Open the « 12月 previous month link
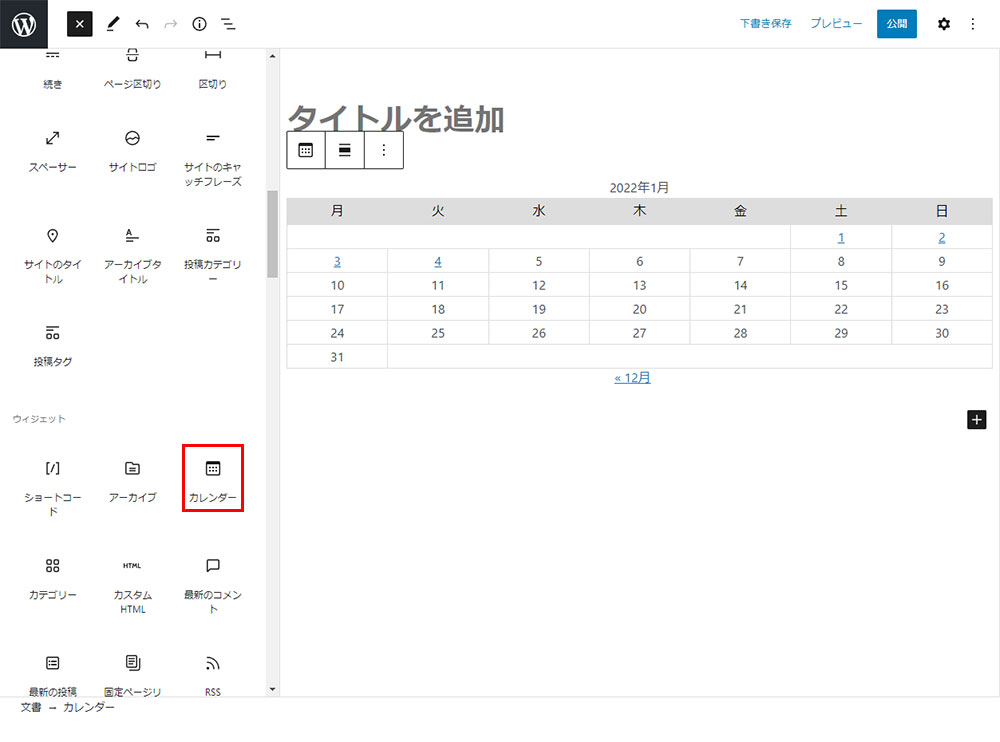The height and width of the screenshot is (742, 1000). tap(632, 378)
